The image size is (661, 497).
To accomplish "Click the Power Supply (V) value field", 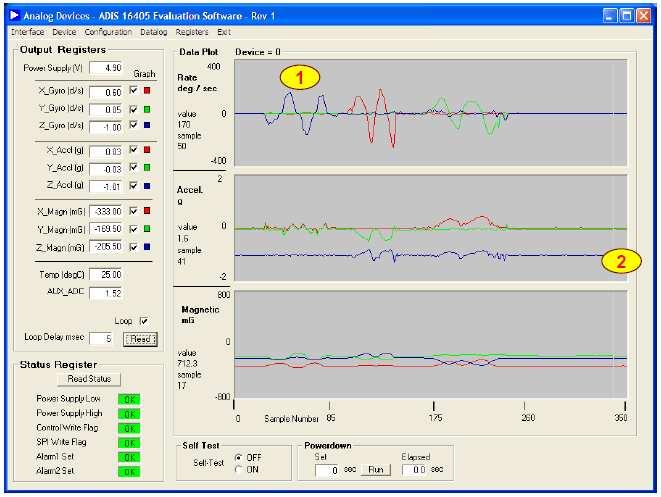I will click(x=106, y=68).
